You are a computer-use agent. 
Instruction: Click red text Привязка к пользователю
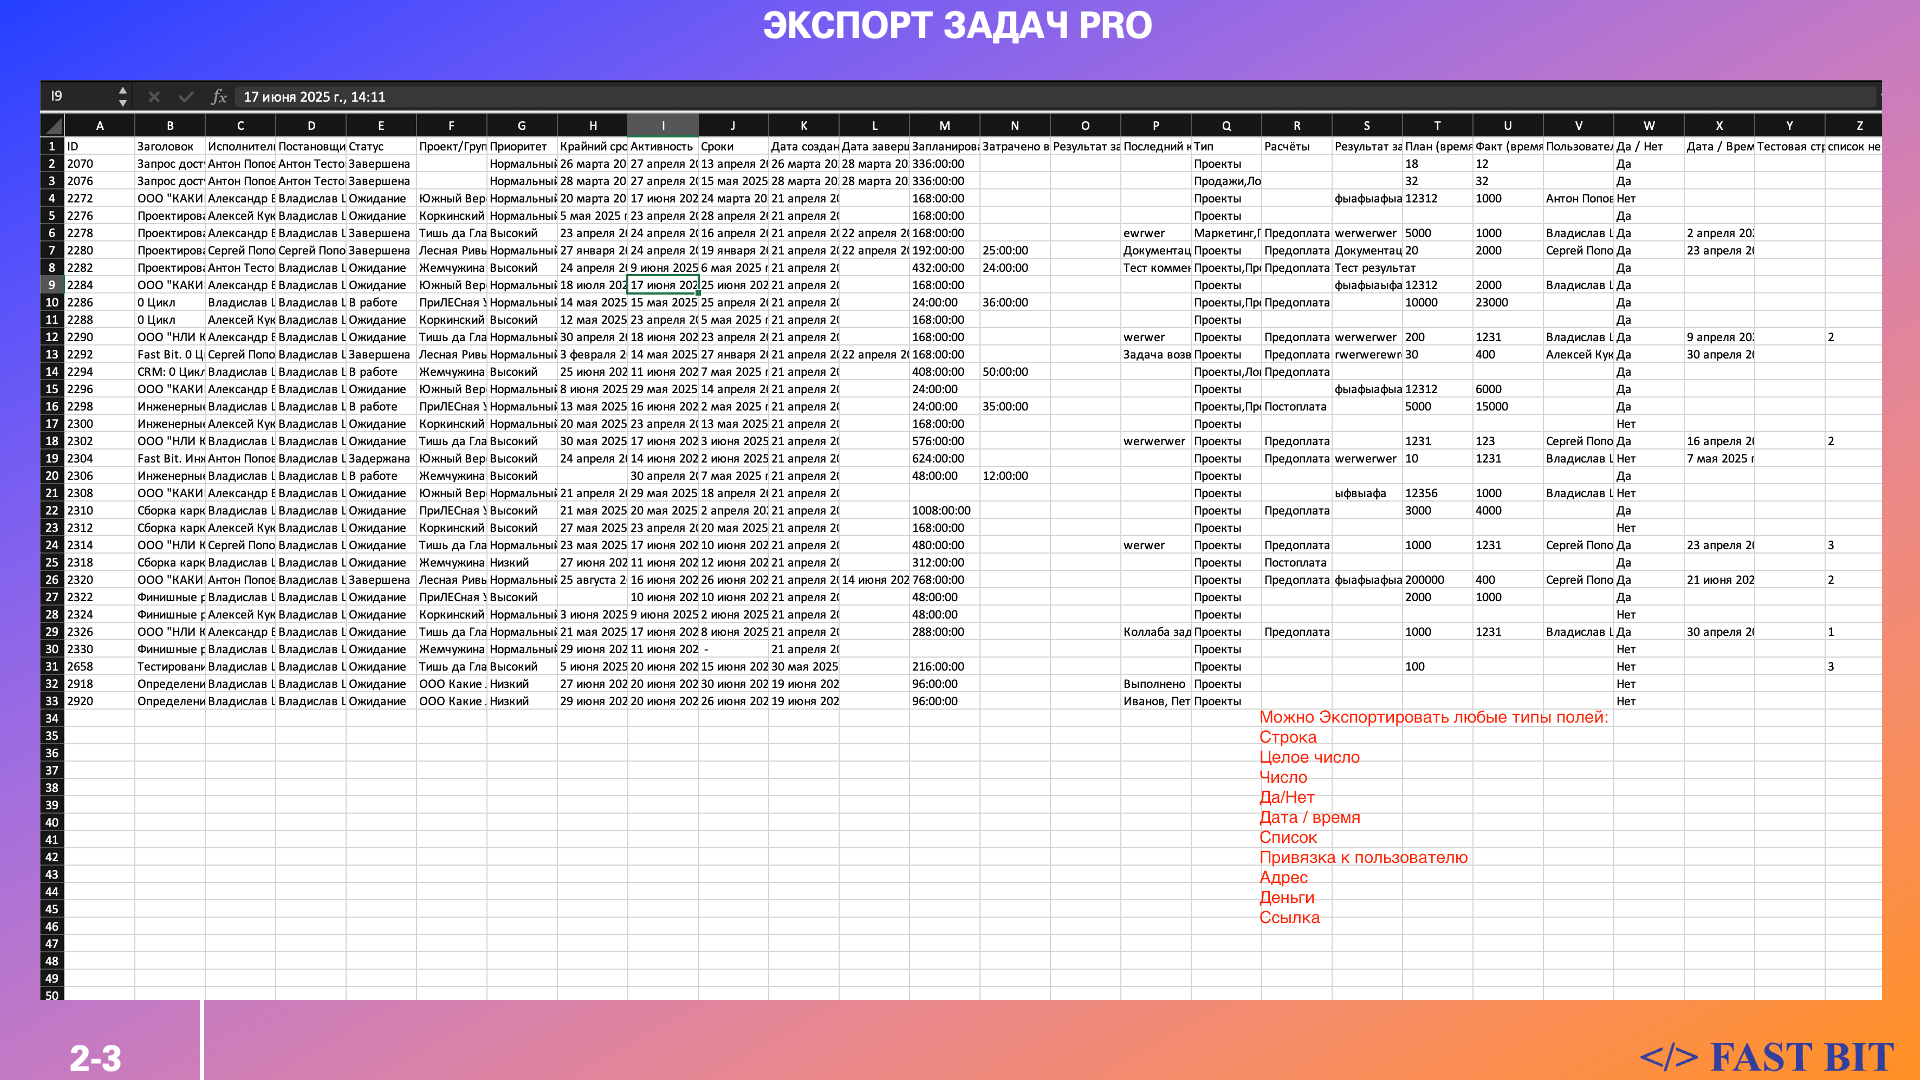[x=1363, y=857]
